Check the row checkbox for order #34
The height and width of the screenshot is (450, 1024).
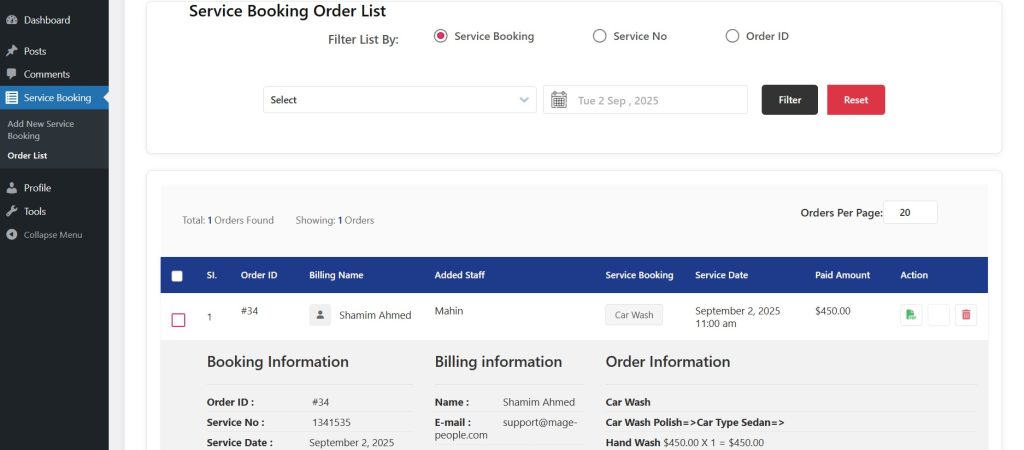click(178, 320)
